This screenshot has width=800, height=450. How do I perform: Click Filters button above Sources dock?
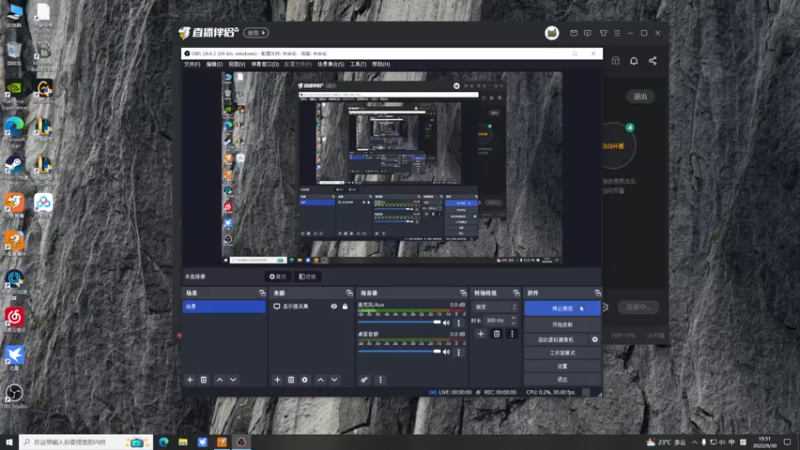(308, 277)
